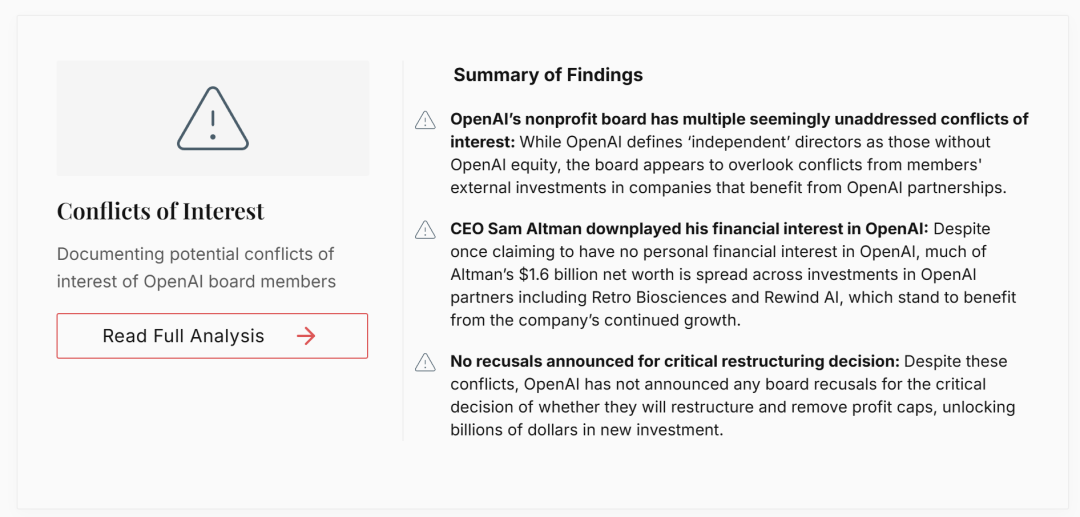Click 'interest of OpenAI board members' text
1080x517 pixels.
(x=196, y=282)
